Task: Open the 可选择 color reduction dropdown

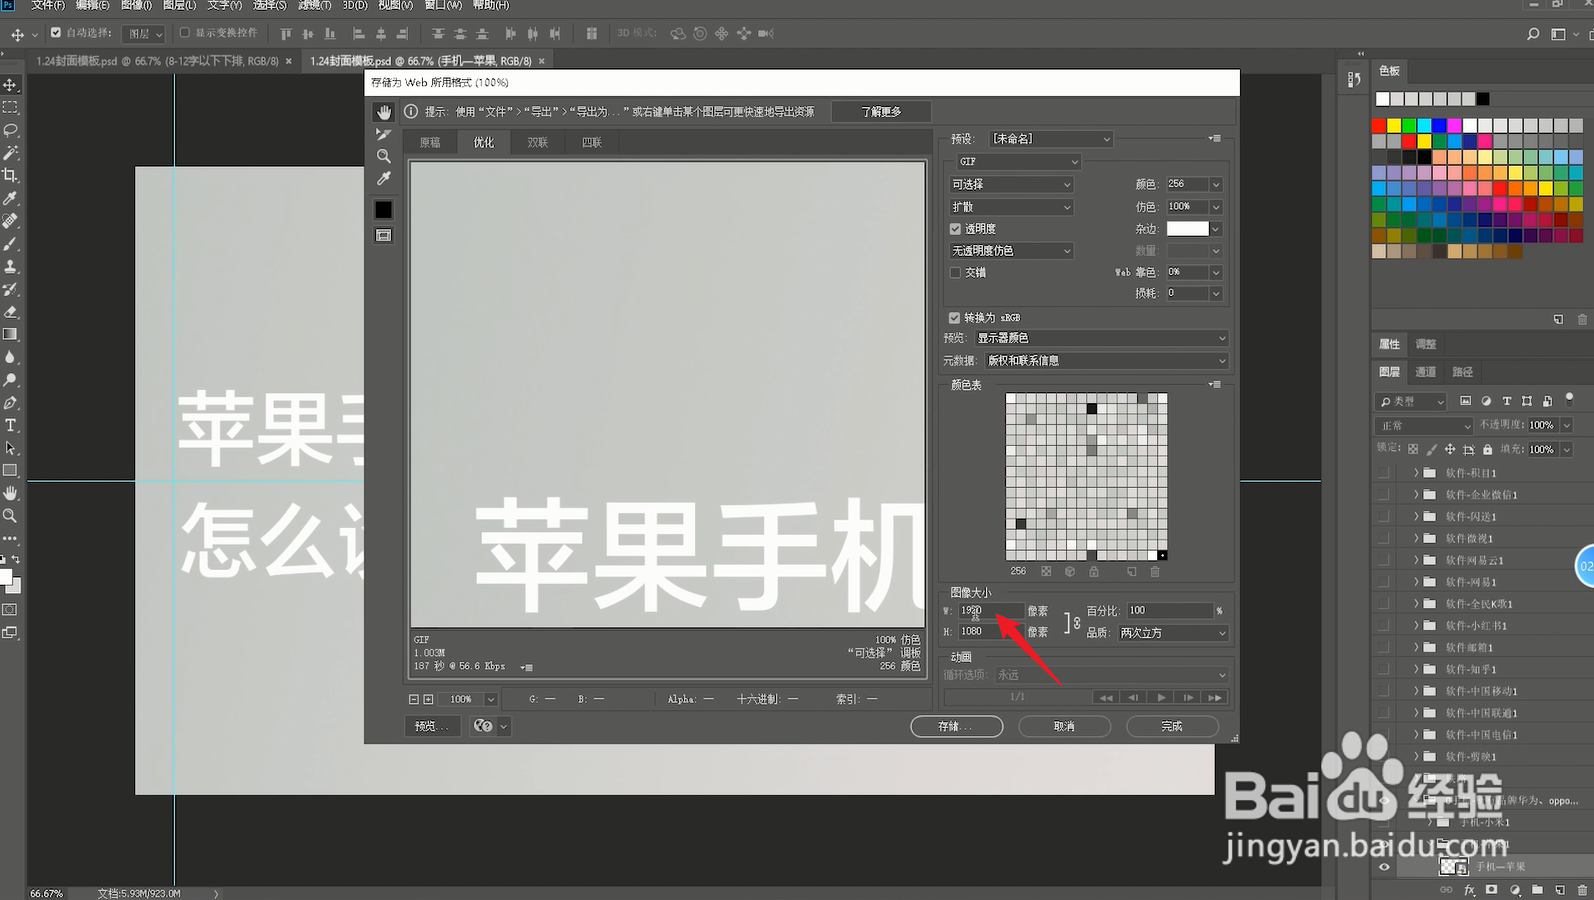Action: tap(1011, 184)
